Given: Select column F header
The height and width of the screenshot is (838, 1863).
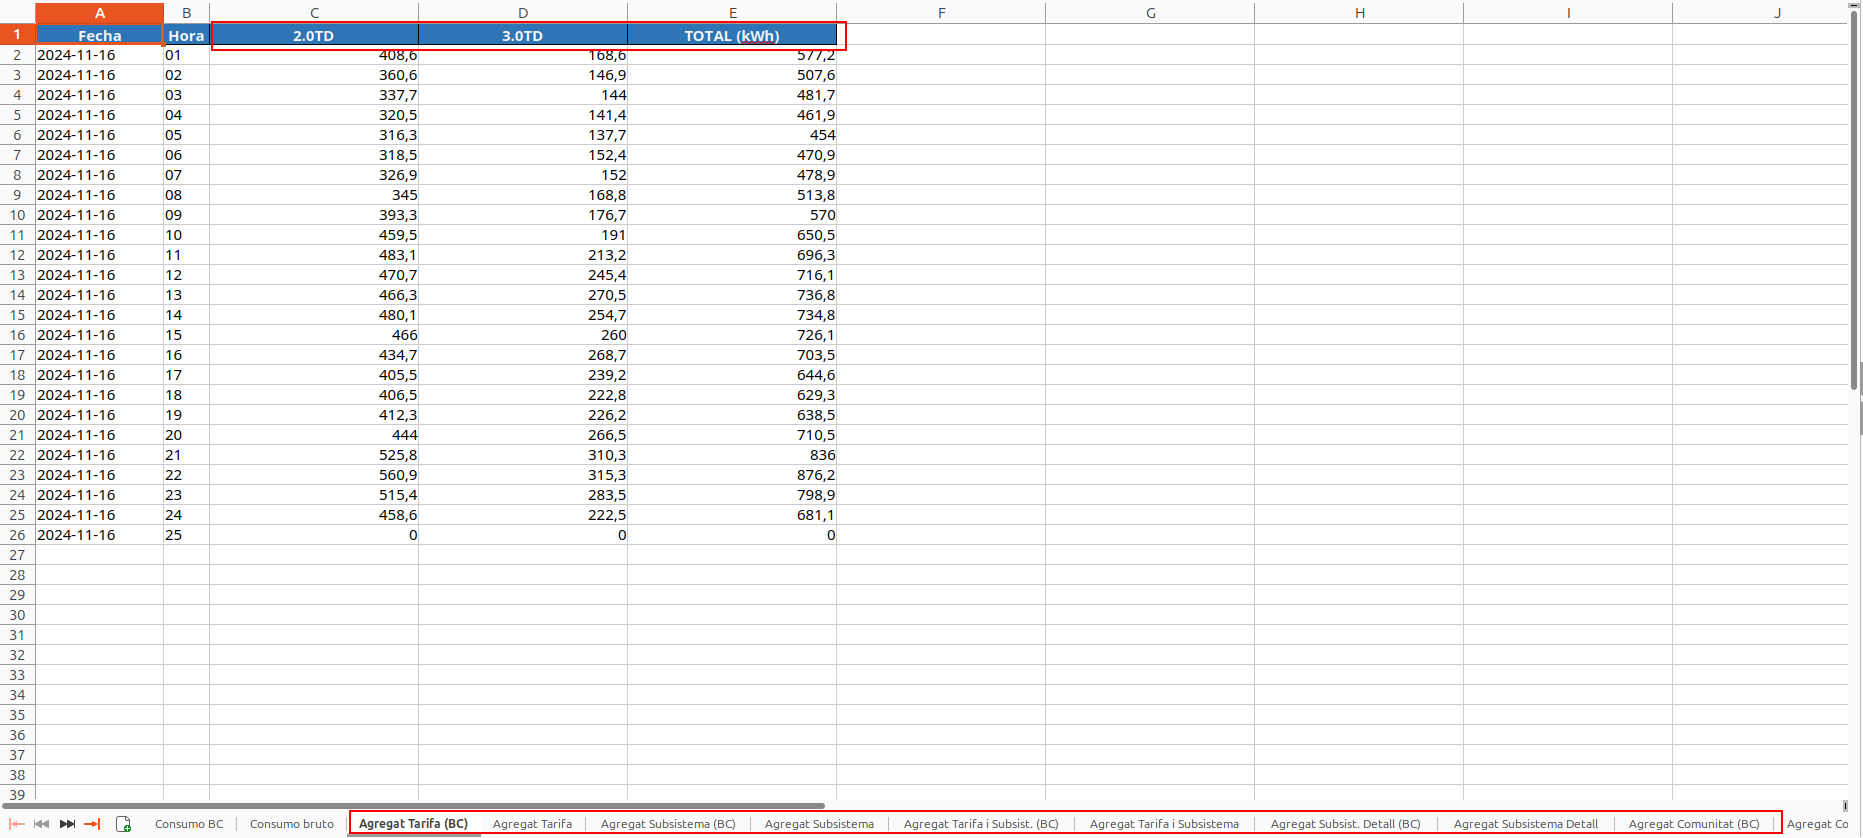Looking at the screenshot, I should tap(941, 13).
